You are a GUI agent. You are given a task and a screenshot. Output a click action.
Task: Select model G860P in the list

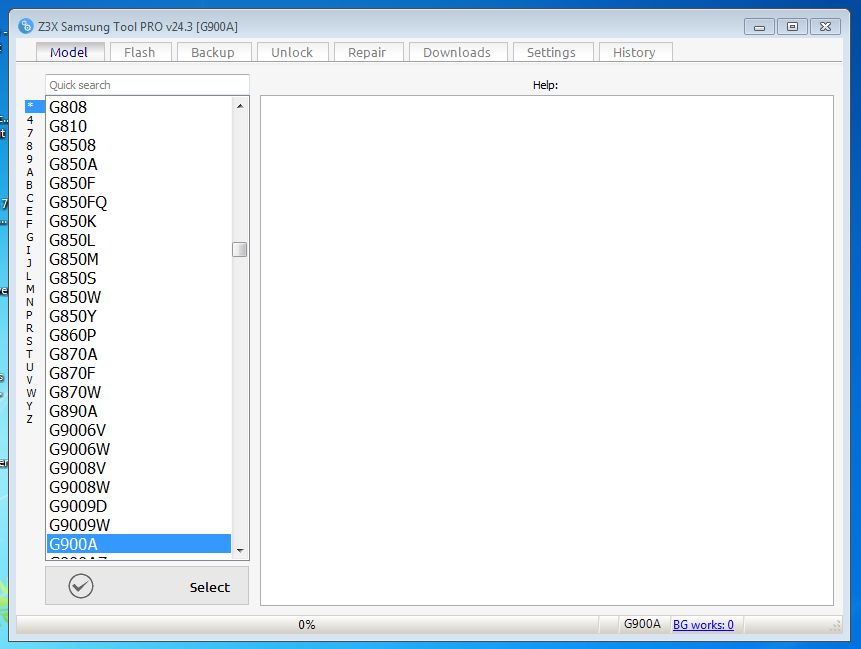click(138, 335)
